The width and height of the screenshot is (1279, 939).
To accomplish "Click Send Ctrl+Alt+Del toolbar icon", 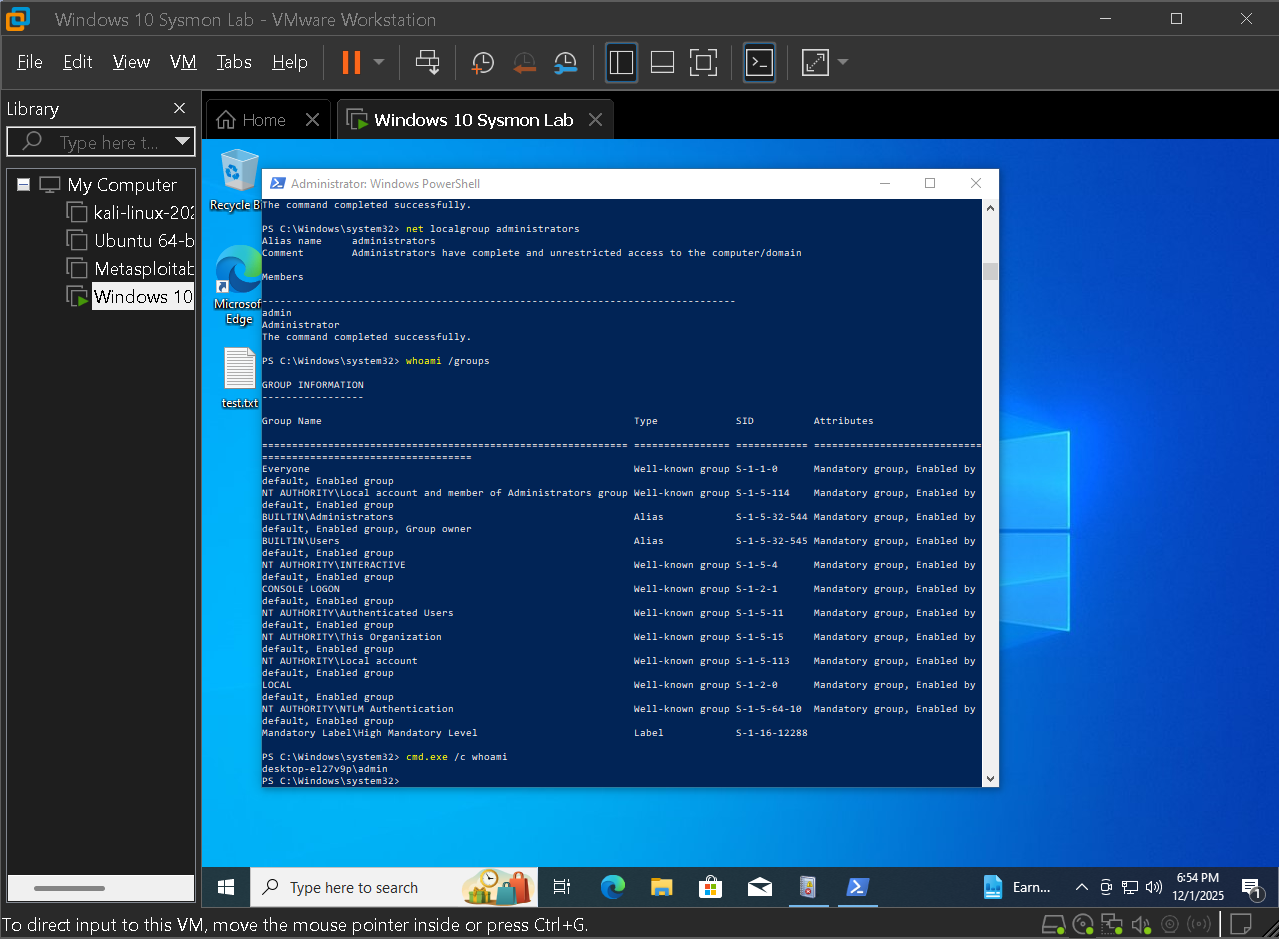I will pos(428,63).
